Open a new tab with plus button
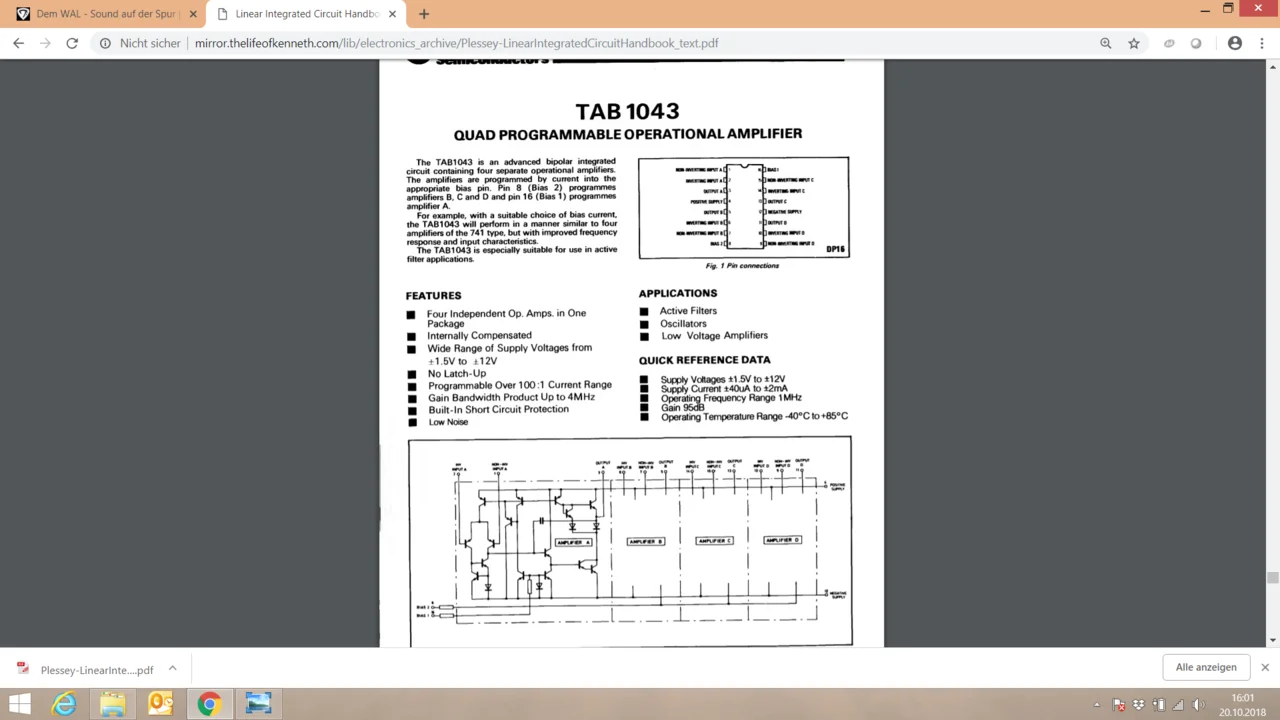The height and width of the screenshot is (720, 1280). [x=424, y=14]
